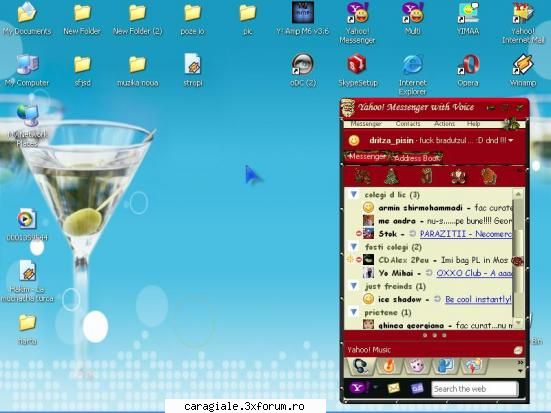The width and height of the screenshot is (551, 413).
Task: Run the SkypeSetup installer icon
Action: 357,70
